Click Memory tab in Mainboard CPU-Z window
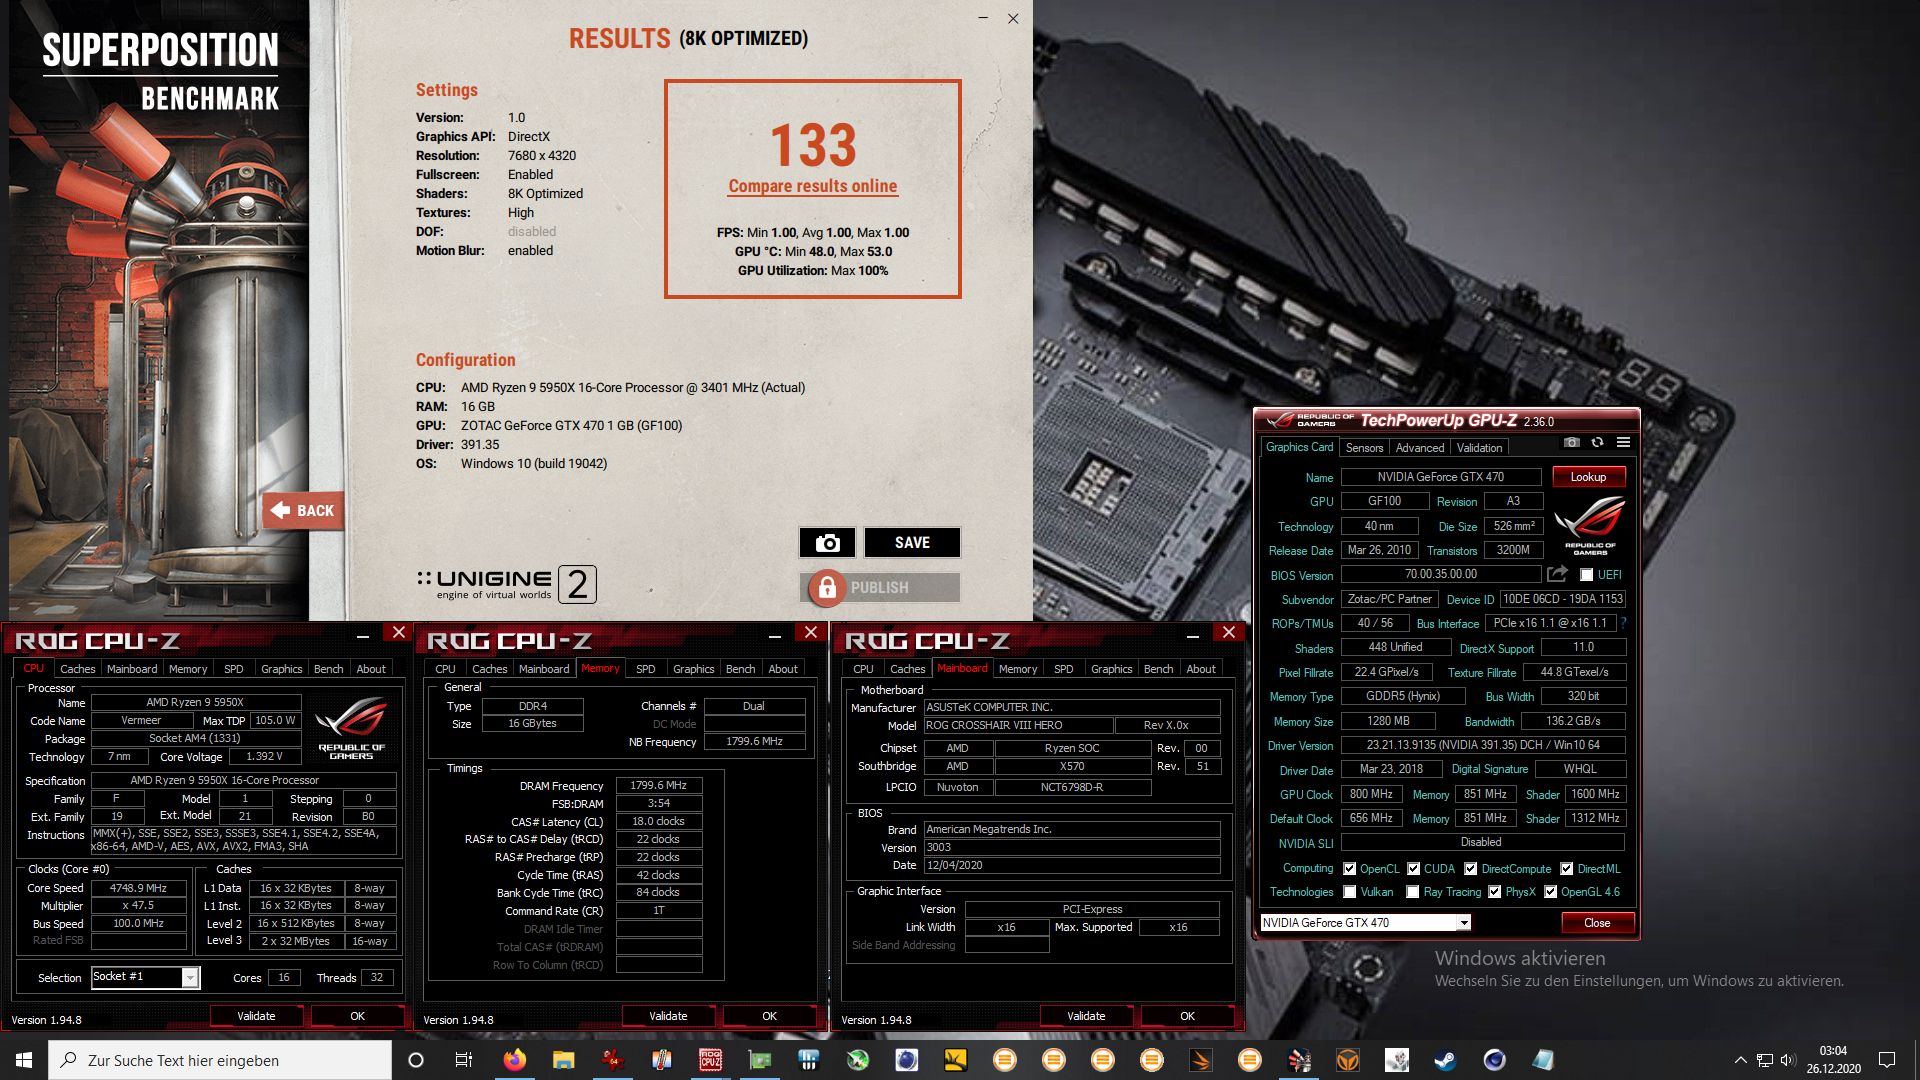This screenshot has width=1920, height=1080. tap(1017, 669)
